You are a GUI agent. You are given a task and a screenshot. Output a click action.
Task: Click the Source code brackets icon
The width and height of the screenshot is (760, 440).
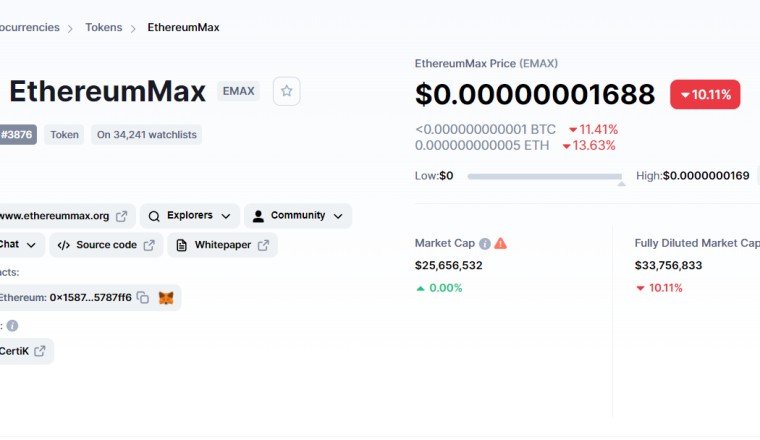63,245
